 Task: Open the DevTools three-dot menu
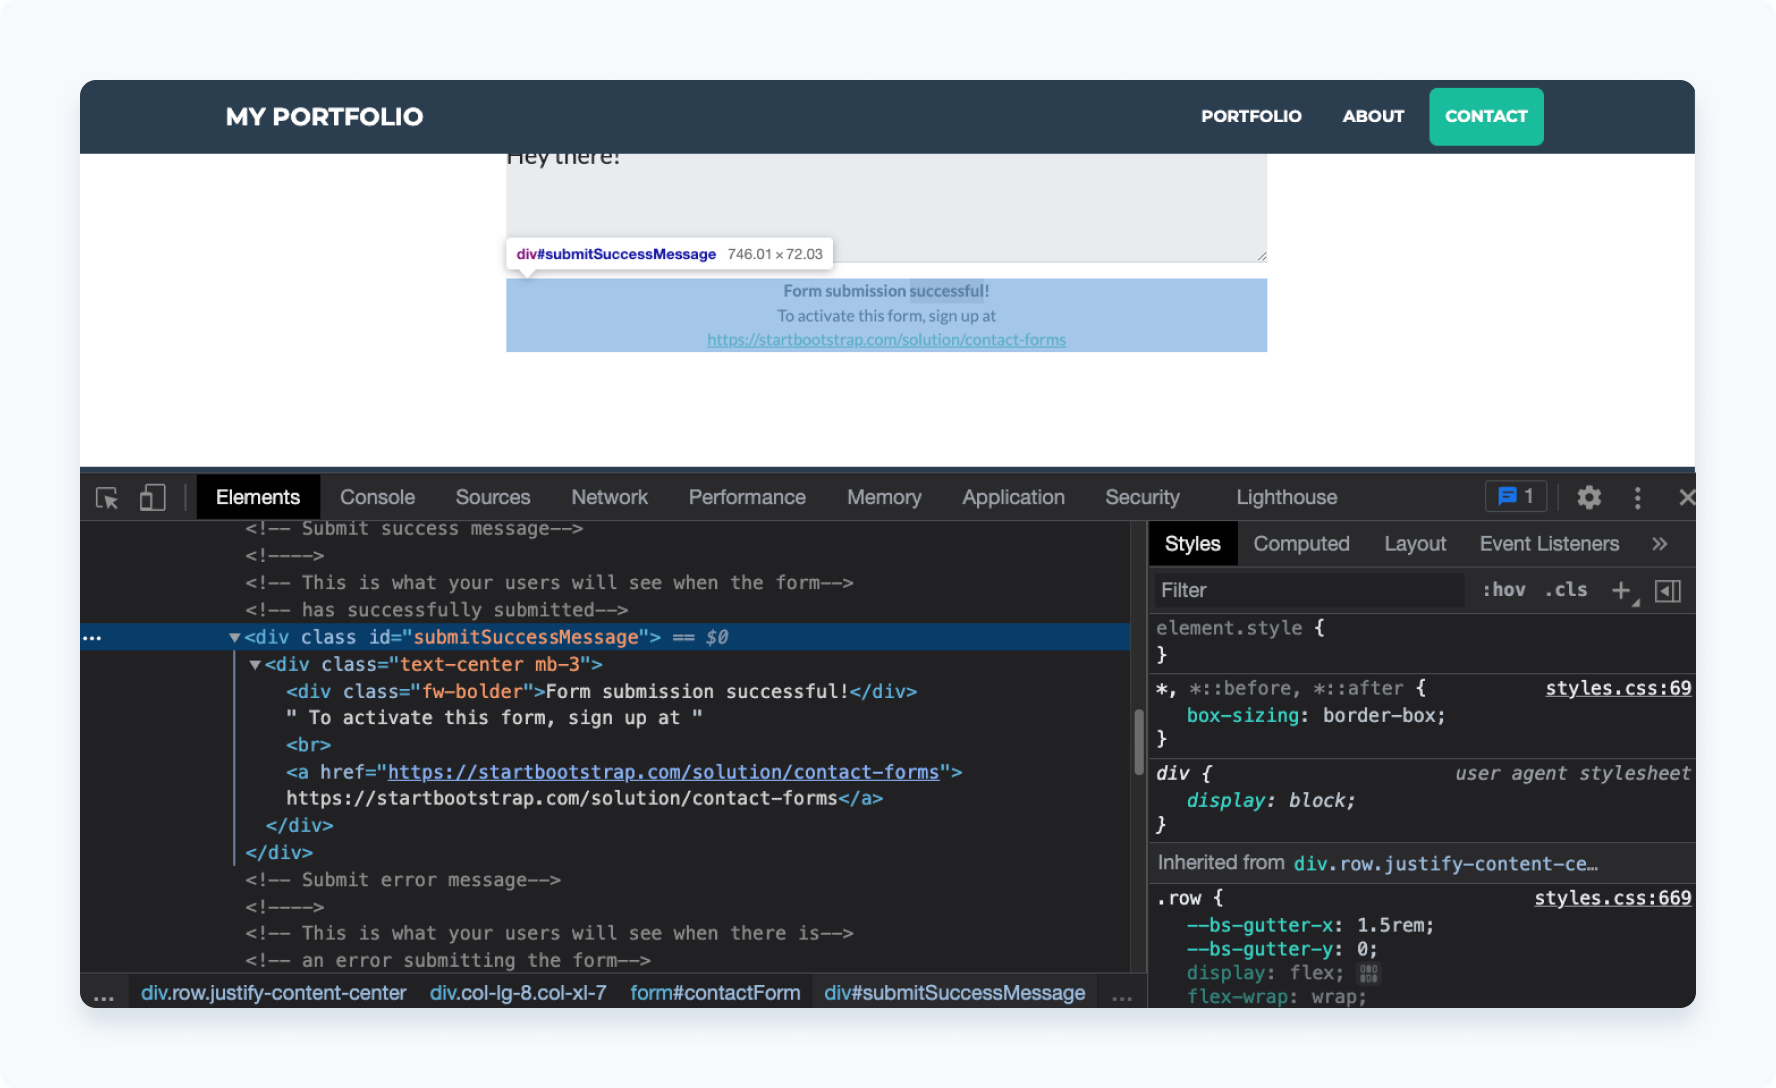tap(1637, 497)
